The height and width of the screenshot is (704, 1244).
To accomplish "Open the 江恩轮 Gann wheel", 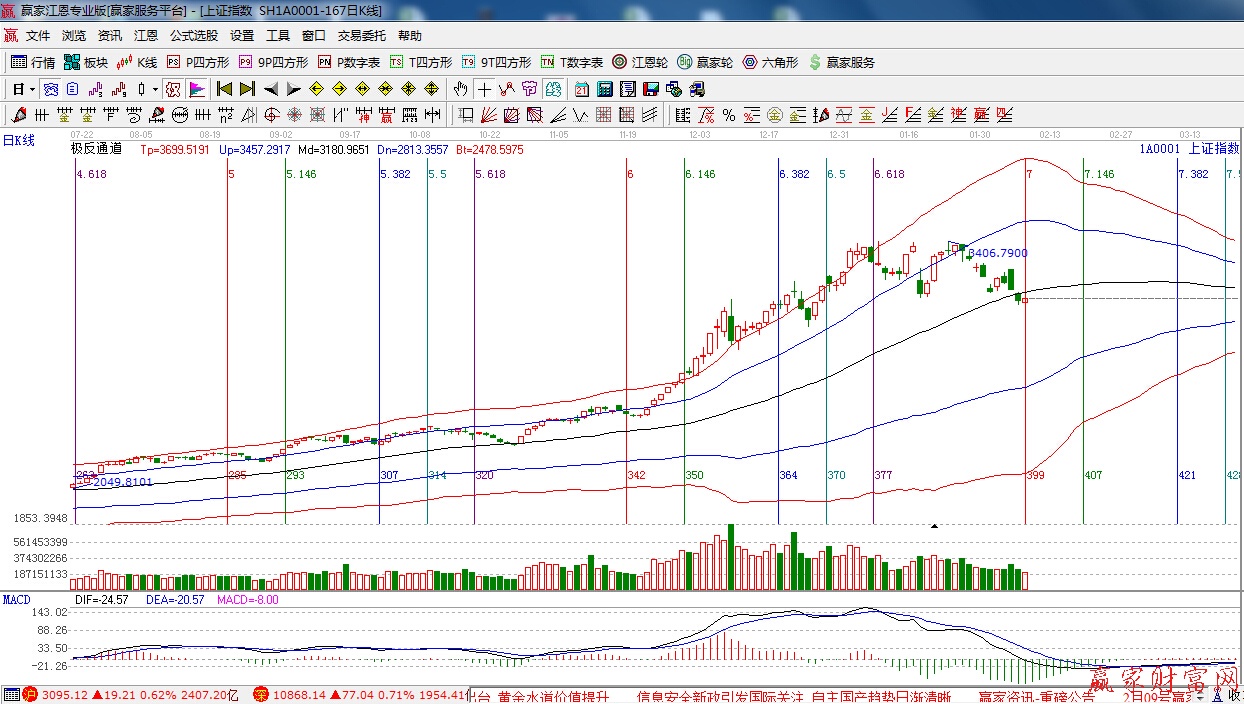I will coord(640,62).
